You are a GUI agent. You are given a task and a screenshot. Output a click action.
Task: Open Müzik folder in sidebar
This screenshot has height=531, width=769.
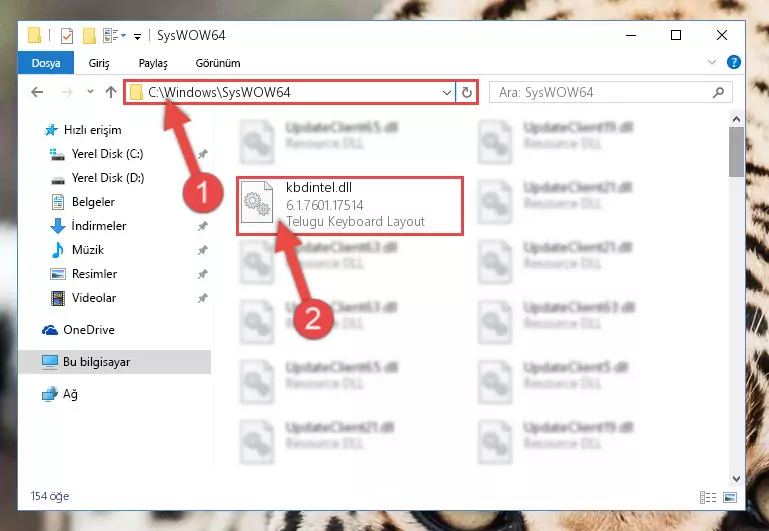88,250
